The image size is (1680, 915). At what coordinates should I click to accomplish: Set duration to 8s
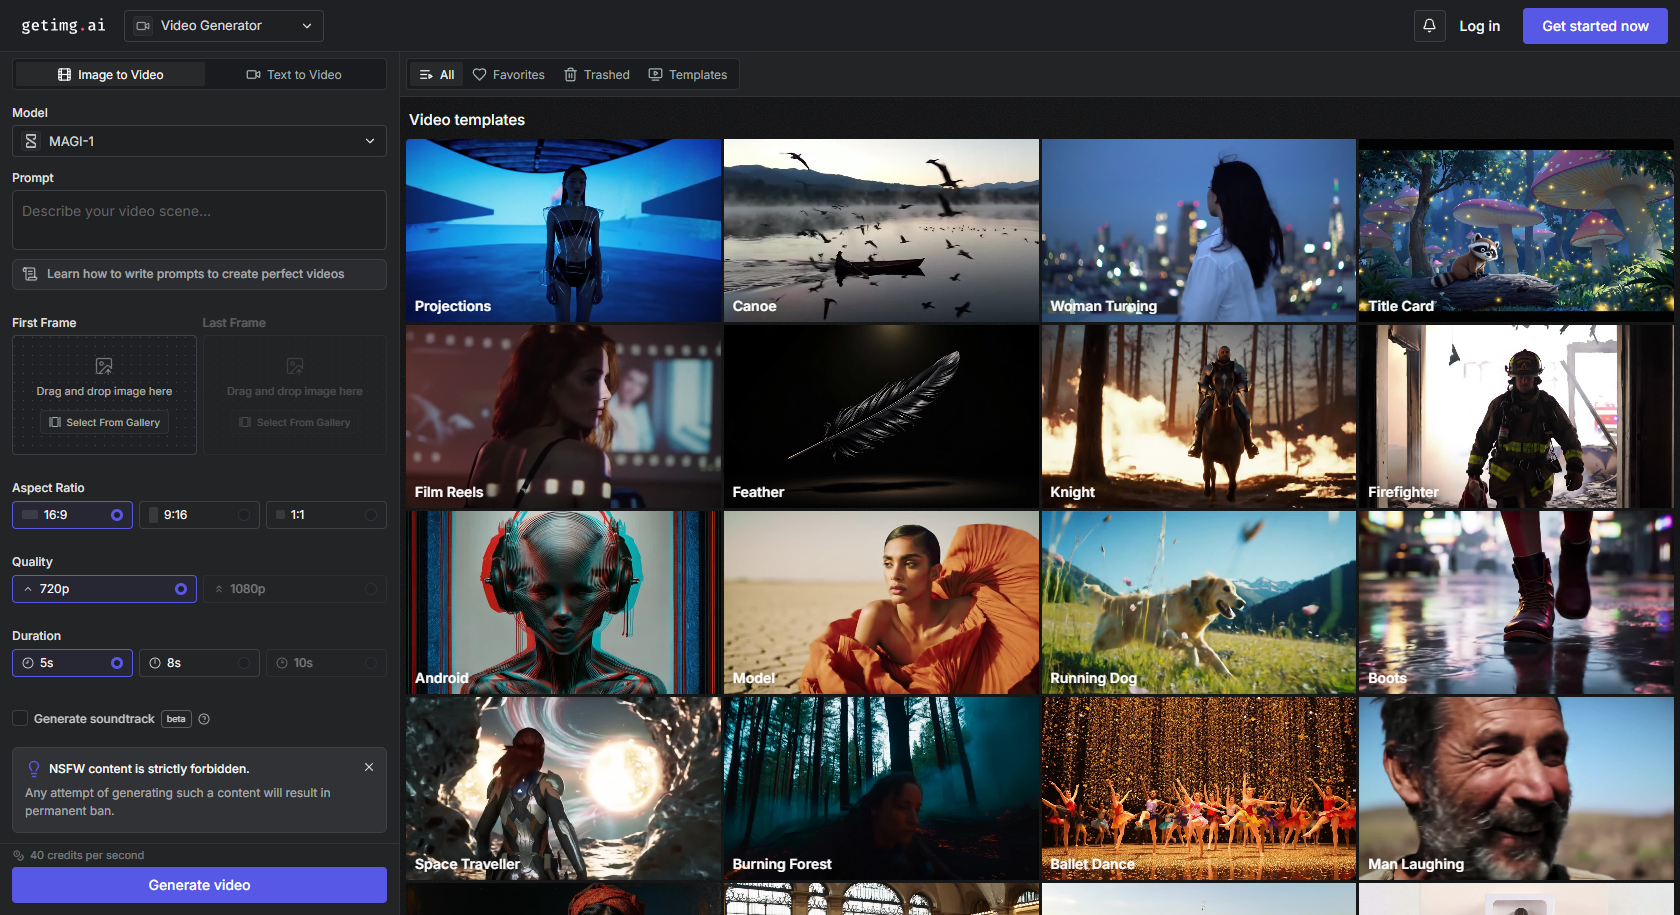[x=199, y=663]
